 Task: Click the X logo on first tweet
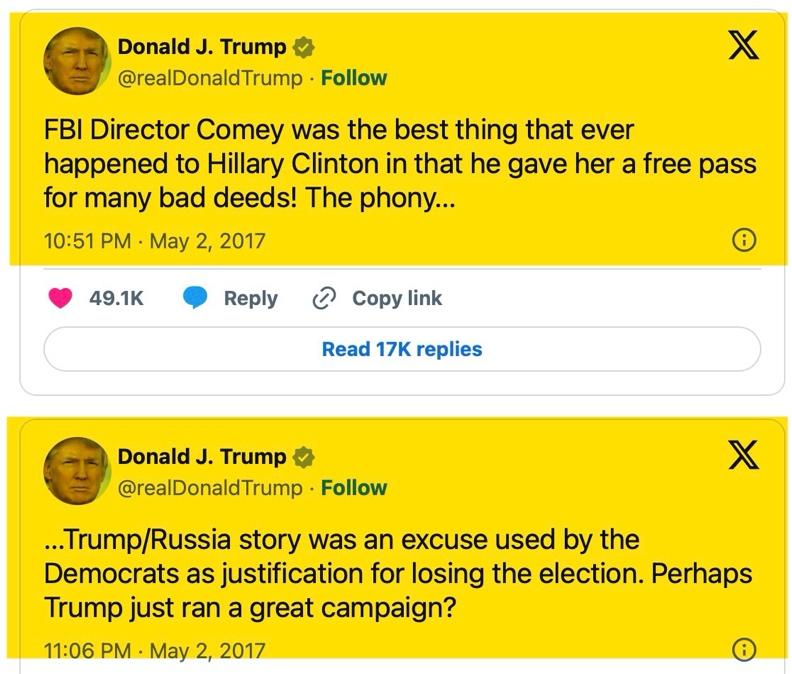tap(742, 47)
